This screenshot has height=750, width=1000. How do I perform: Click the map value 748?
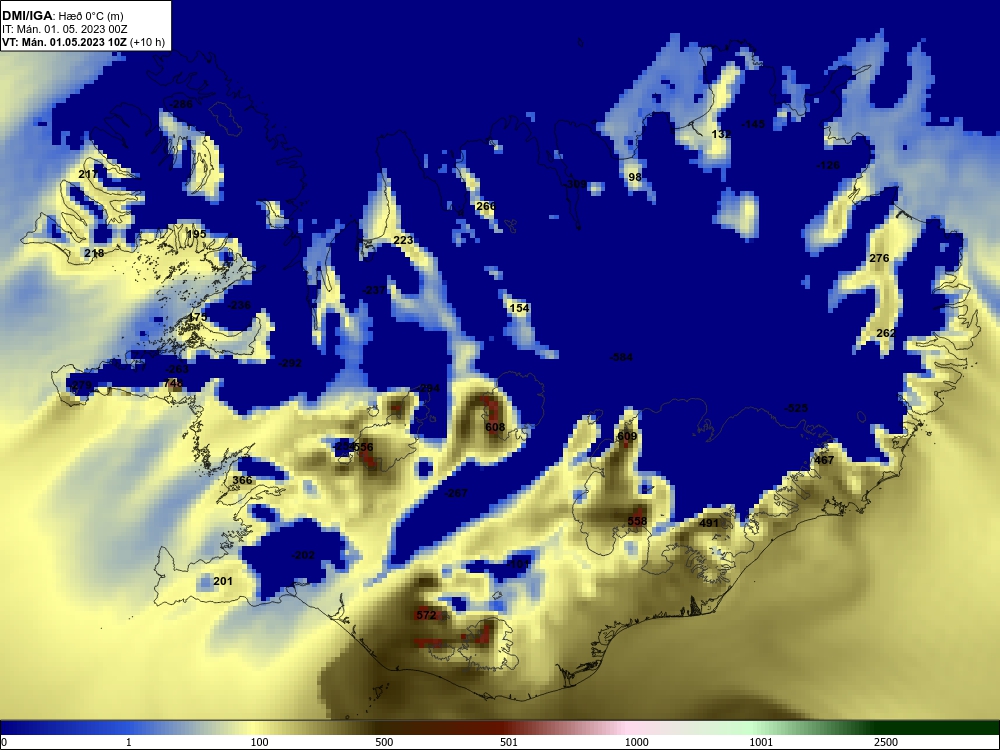173,383
